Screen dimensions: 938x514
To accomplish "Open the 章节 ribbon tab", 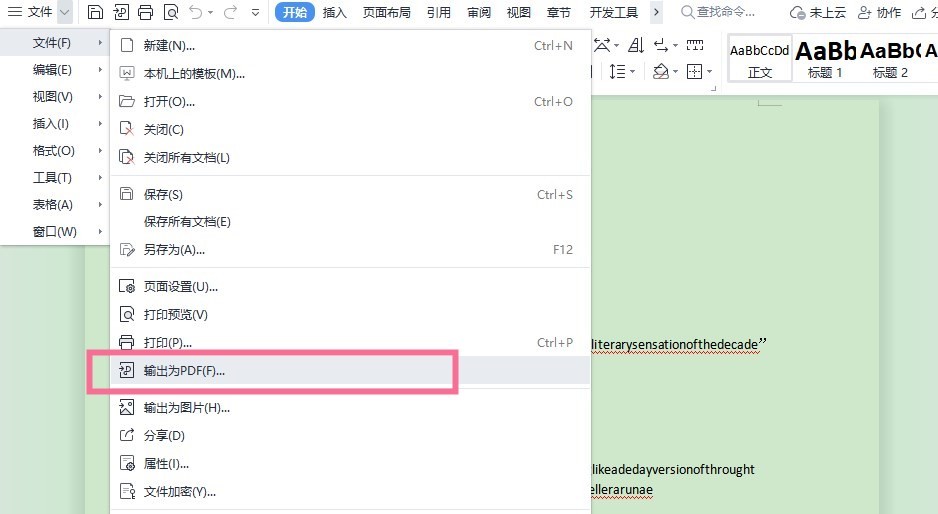I will tap(559, 12).
